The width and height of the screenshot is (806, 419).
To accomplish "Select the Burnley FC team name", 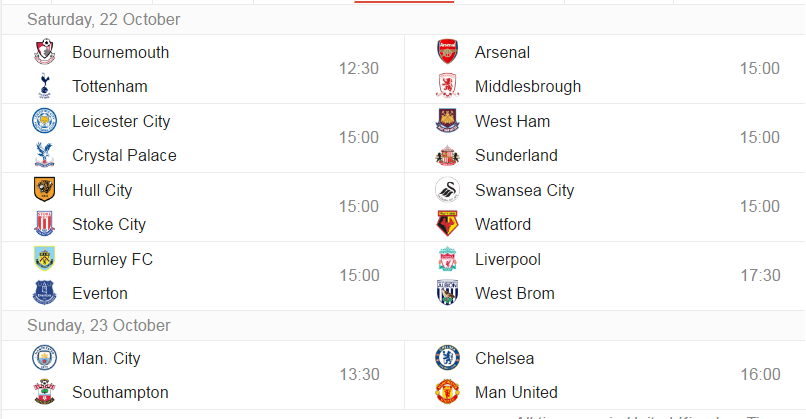I will click(113, 259).
